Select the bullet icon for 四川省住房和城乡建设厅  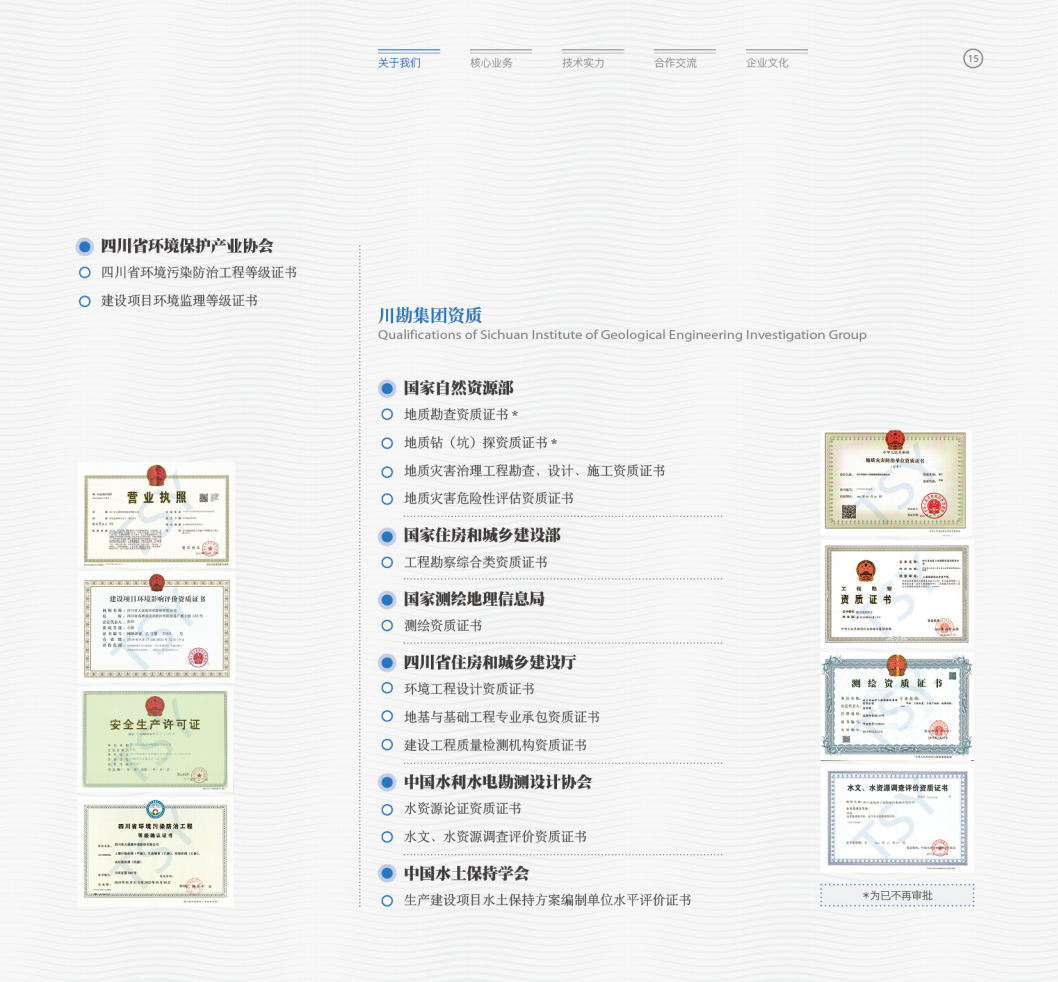coord(387,662)
